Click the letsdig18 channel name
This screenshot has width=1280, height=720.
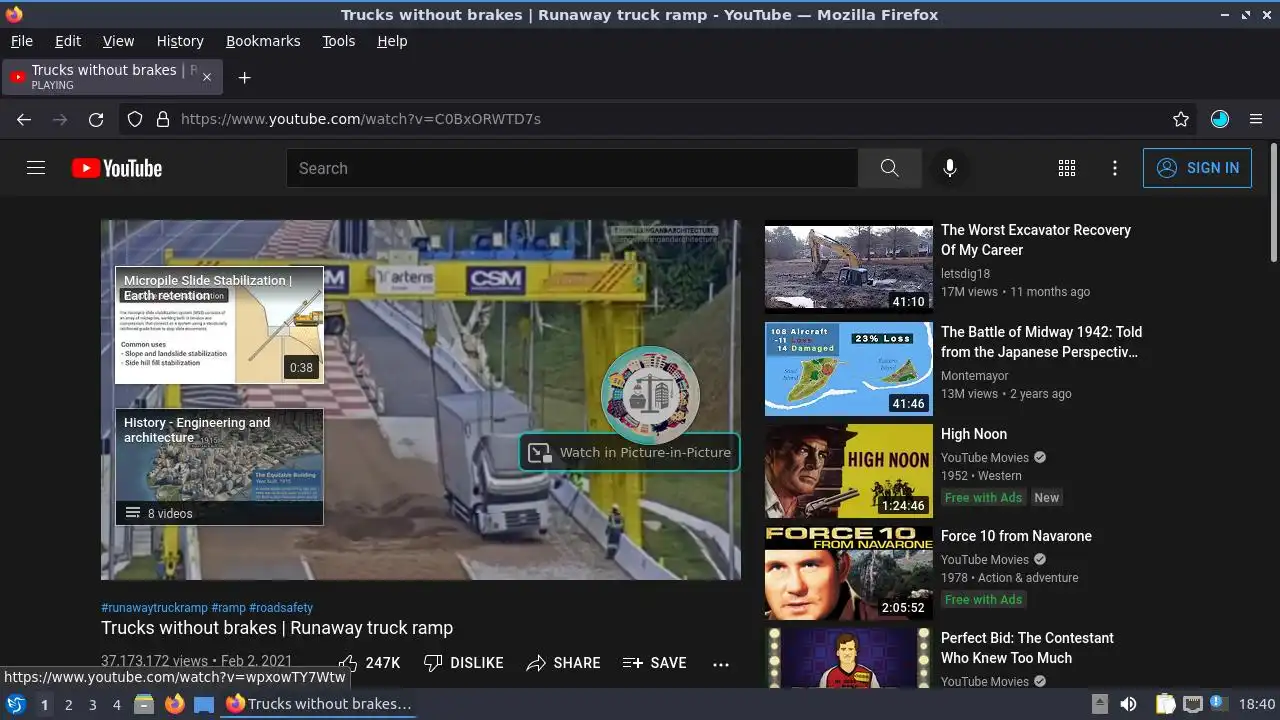click(x=965, y=274)
